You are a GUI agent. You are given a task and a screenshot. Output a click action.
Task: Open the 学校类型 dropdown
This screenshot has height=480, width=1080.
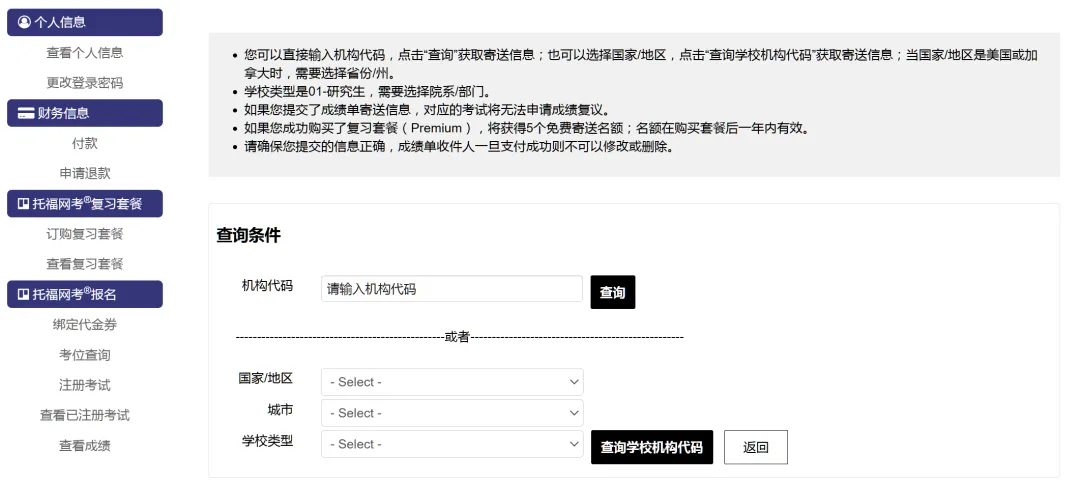tap(451, 444)
